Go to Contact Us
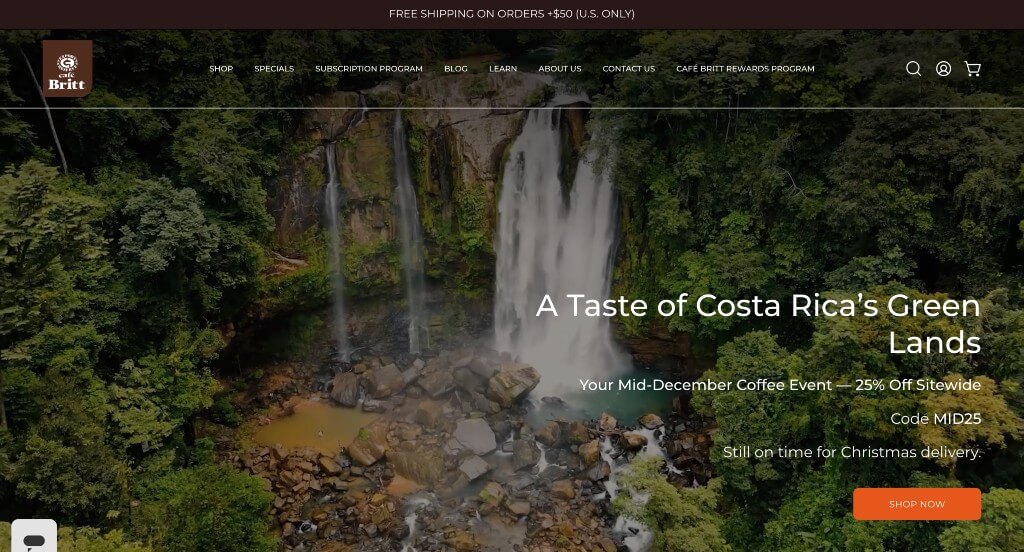The image size is (1024, 552). pos(628,69)
